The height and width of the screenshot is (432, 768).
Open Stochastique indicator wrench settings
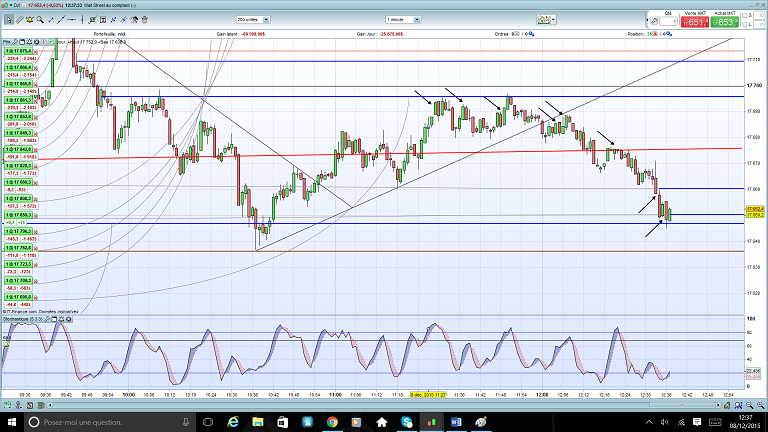pos(47,319)
